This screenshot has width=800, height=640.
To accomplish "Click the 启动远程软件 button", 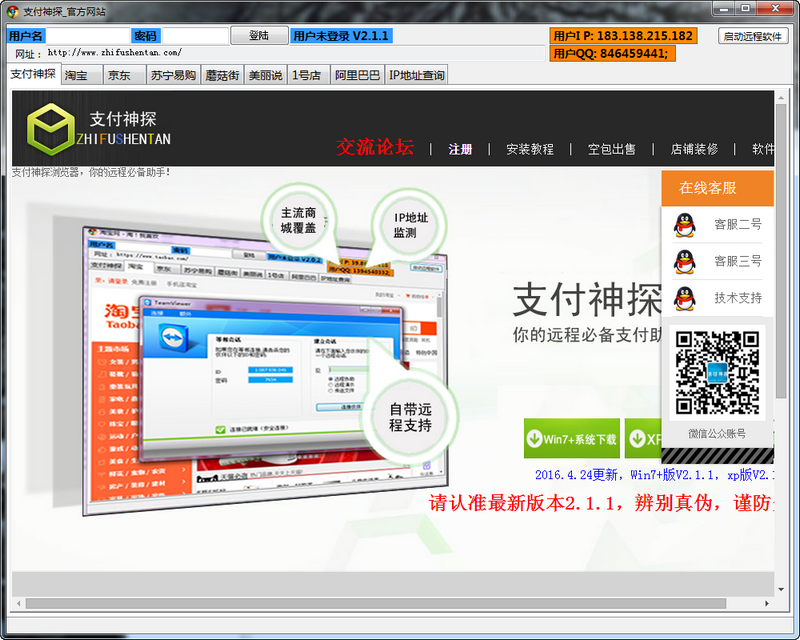I will 752,34.
